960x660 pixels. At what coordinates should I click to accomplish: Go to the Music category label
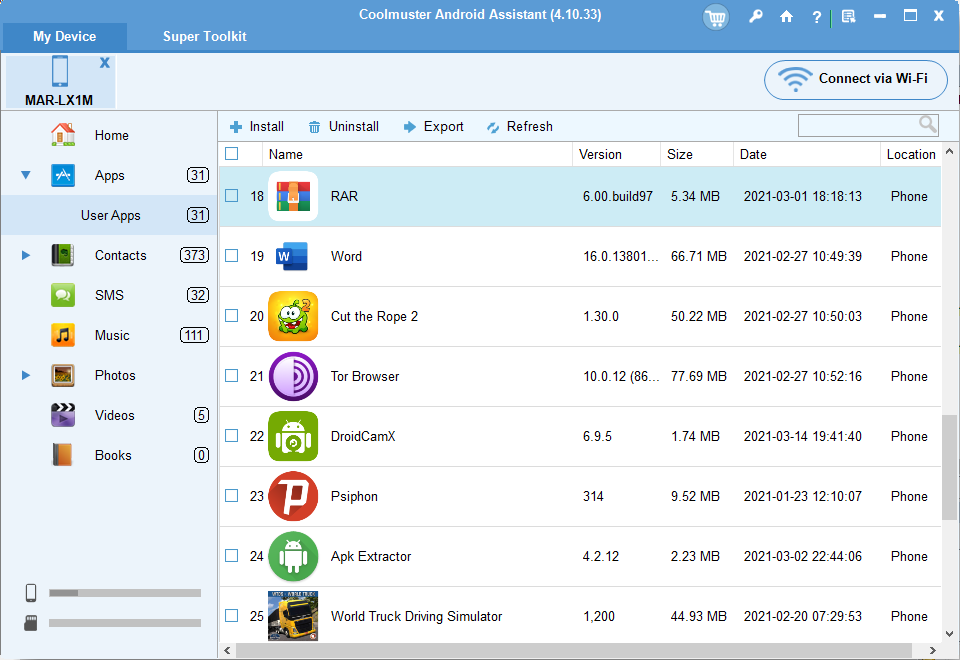pyautogui.click(x=112, y=336)
